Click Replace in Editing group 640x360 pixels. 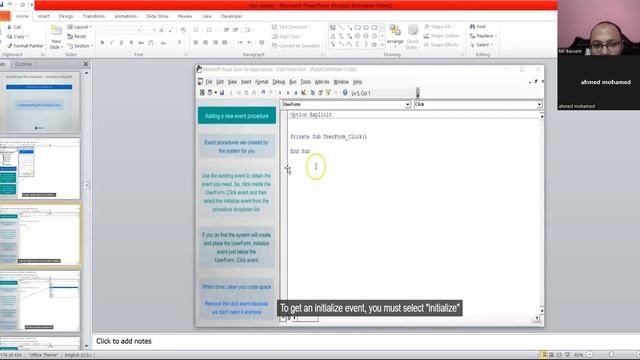tap(483, 36)
